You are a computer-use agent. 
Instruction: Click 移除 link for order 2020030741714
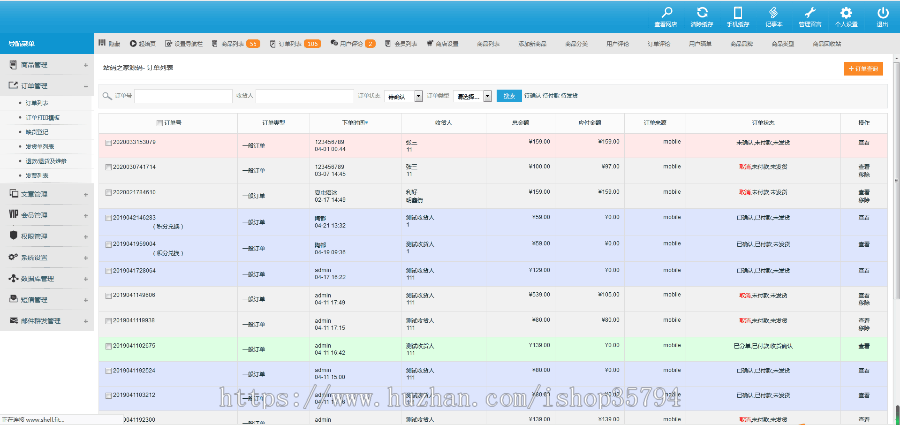pos(864,173)
